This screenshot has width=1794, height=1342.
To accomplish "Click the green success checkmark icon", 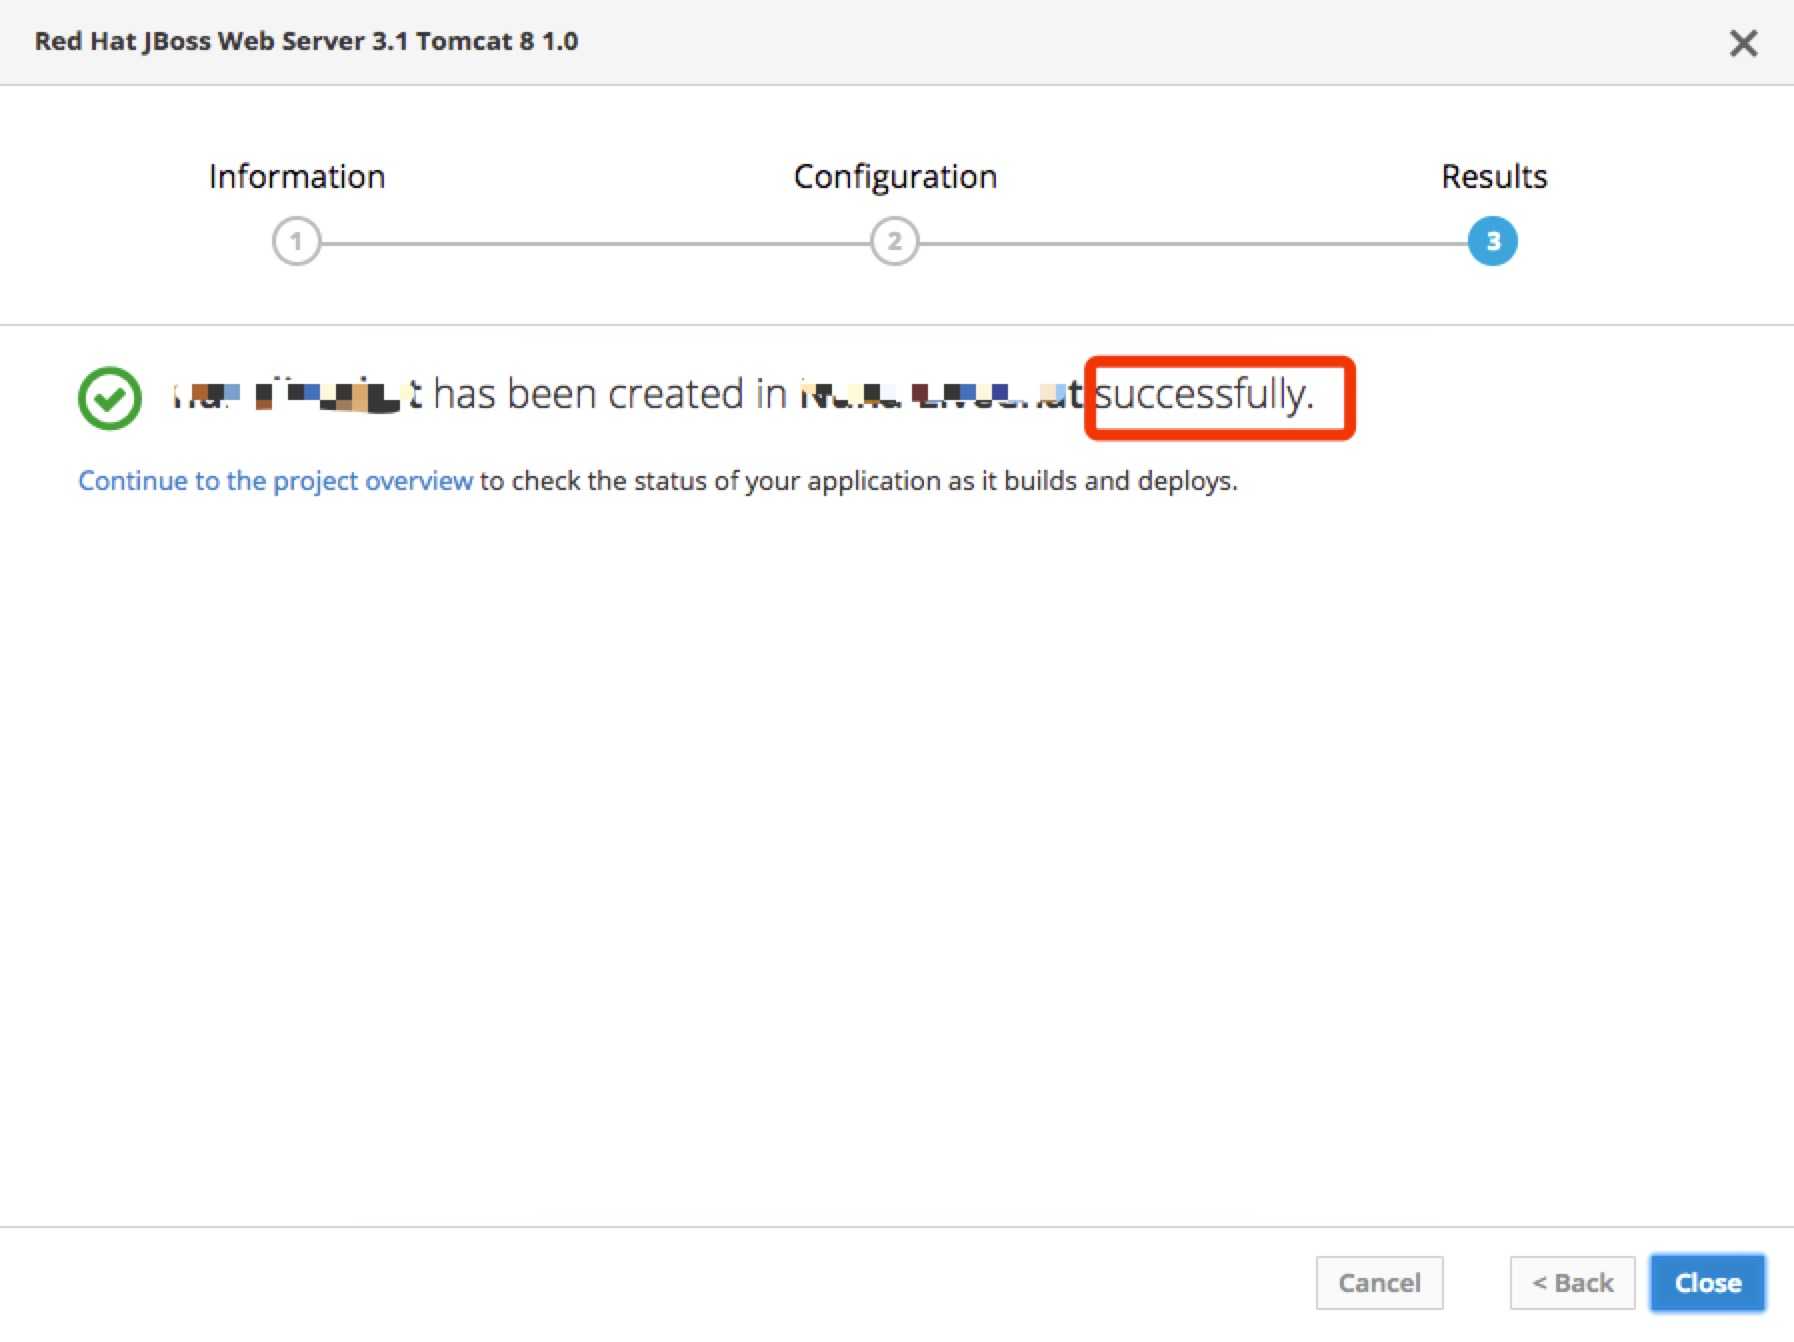I will [110, 398].
